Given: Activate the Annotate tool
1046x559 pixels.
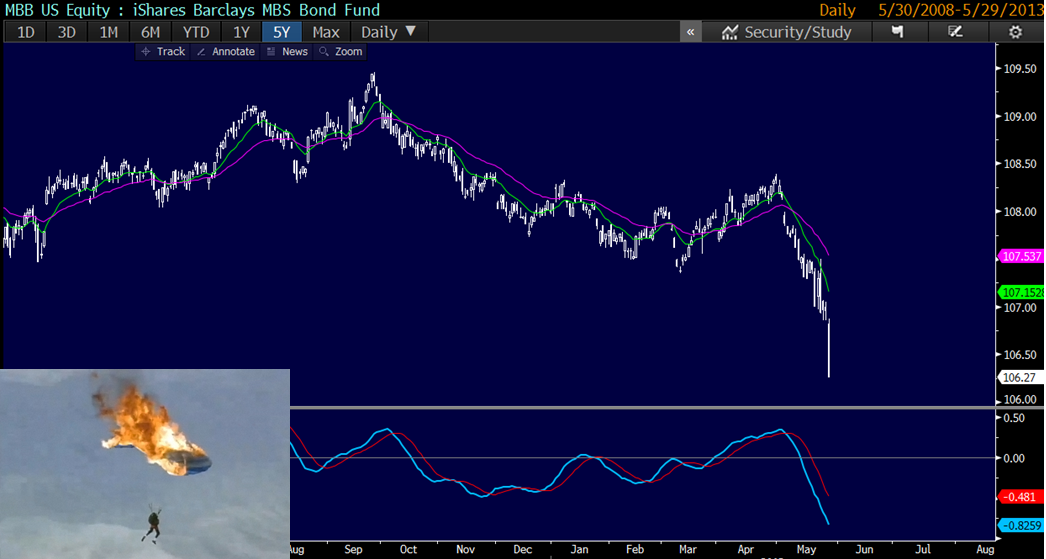Looking at the screenshot, I should tap(226, 51).
